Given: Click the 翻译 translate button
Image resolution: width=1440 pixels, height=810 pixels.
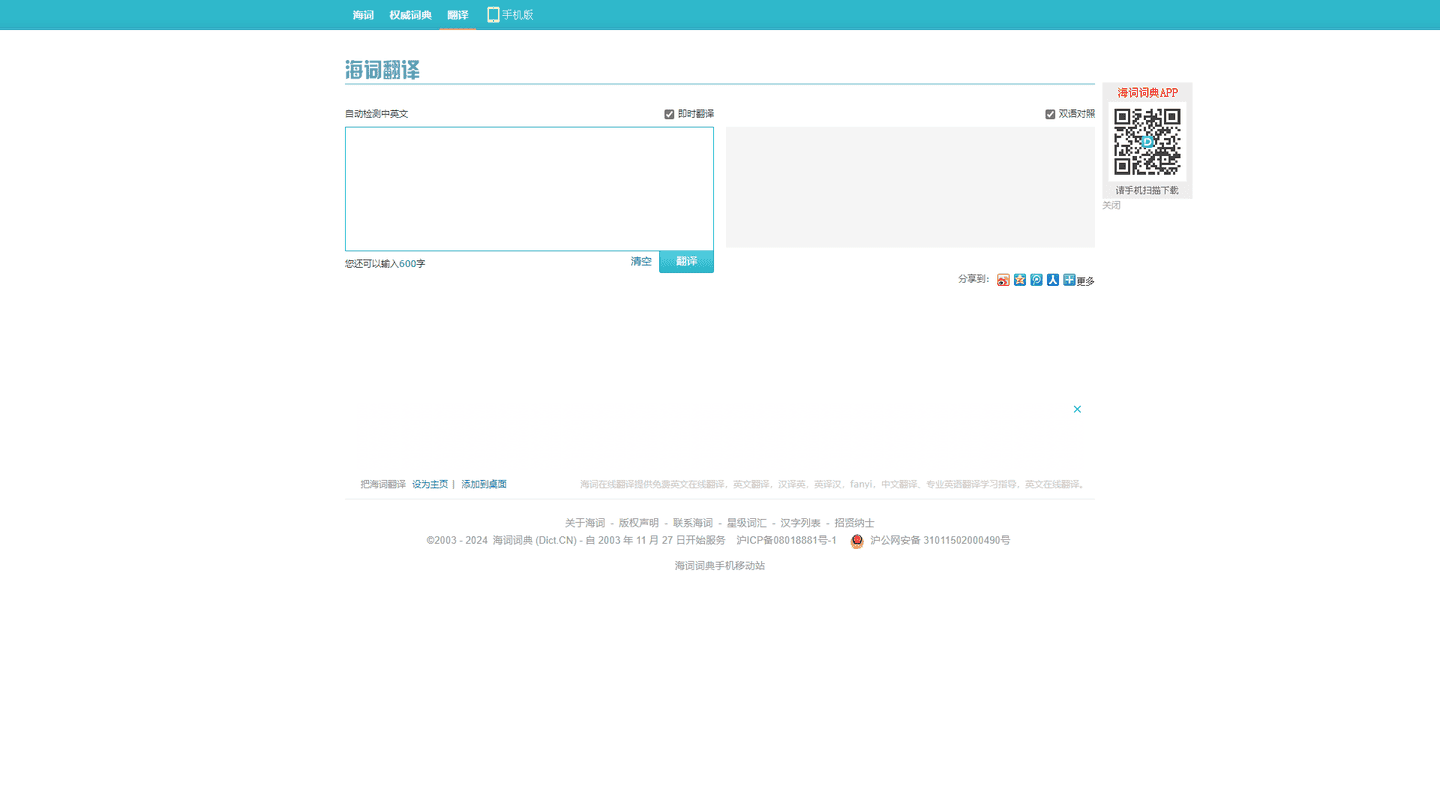Looking at the screenshot, I should (x=686, y=261).
